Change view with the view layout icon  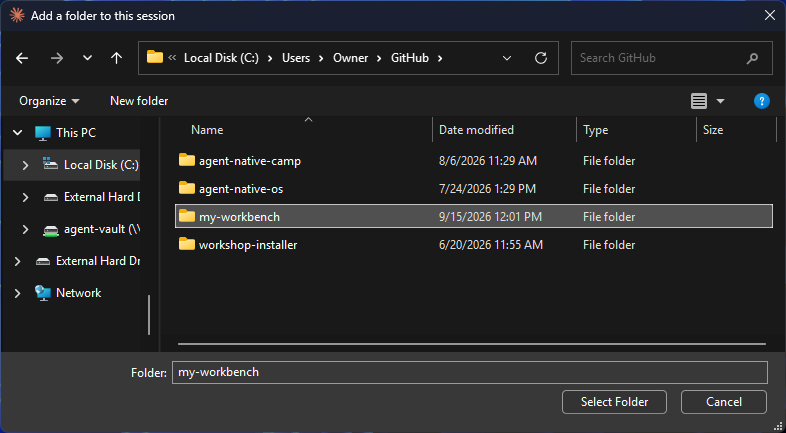(x=699, y=101)
